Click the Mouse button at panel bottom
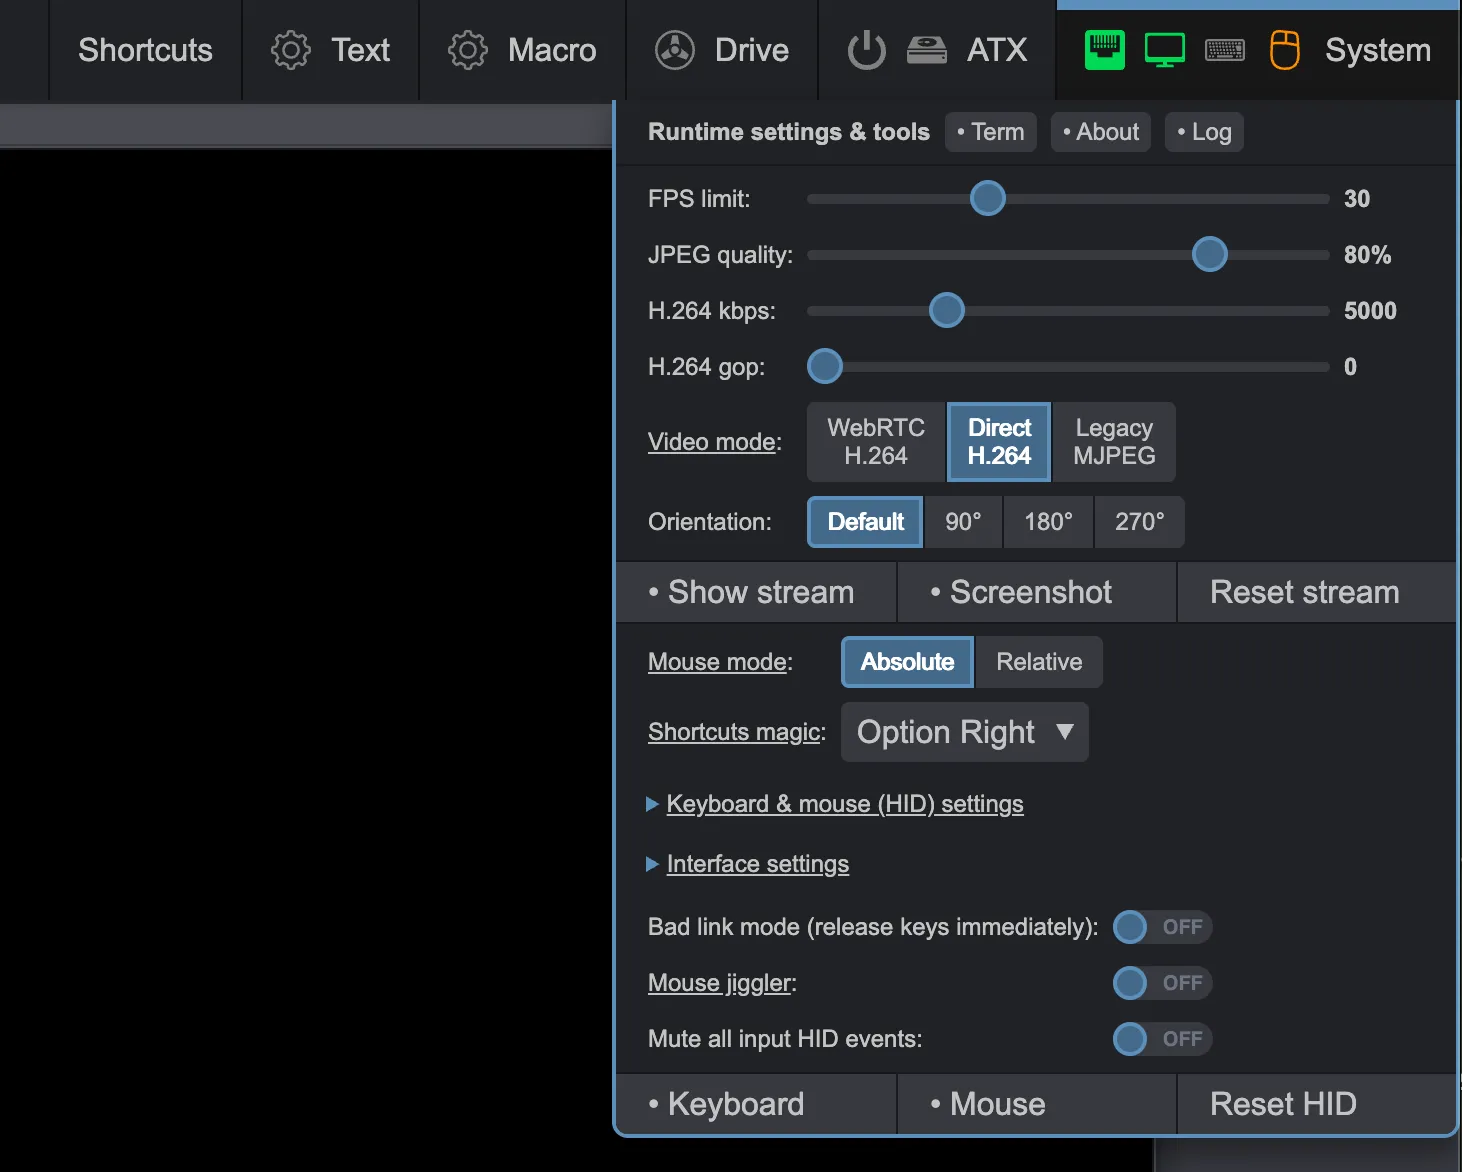This screenshot has width=1462, height=1172. coord(1037,1104)
